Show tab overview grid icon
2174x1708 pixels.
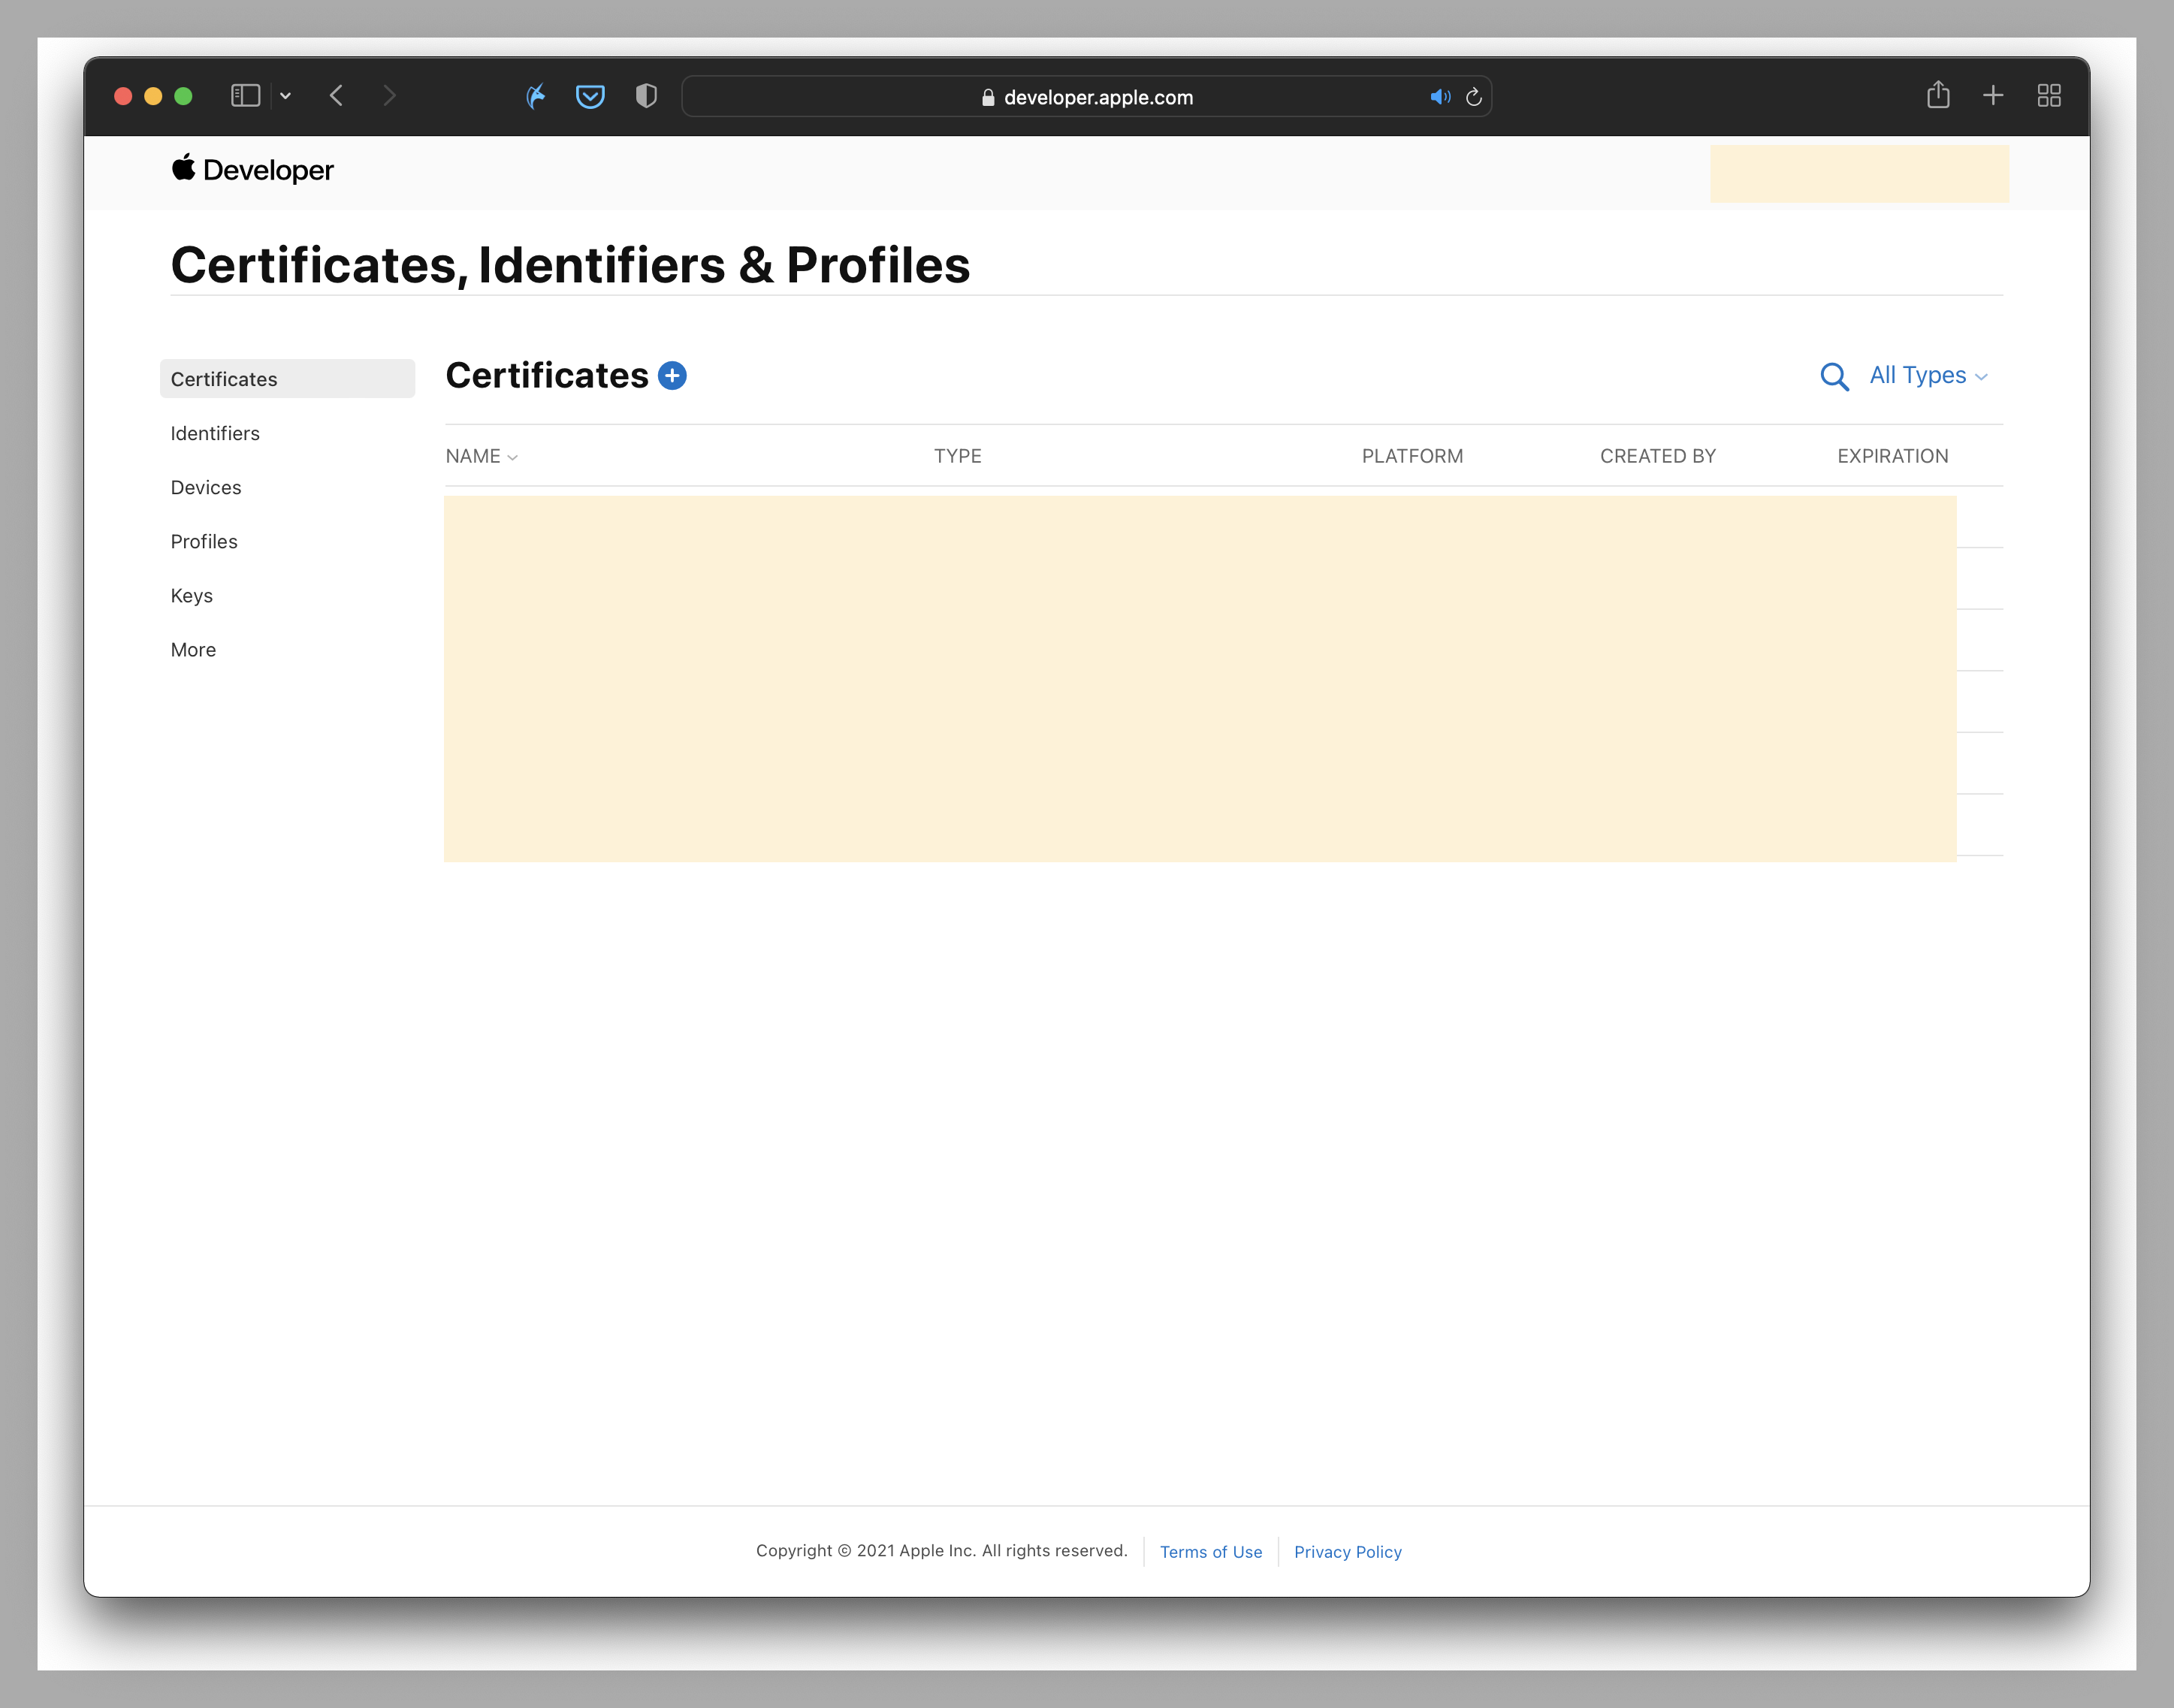tap(2049, 95)
